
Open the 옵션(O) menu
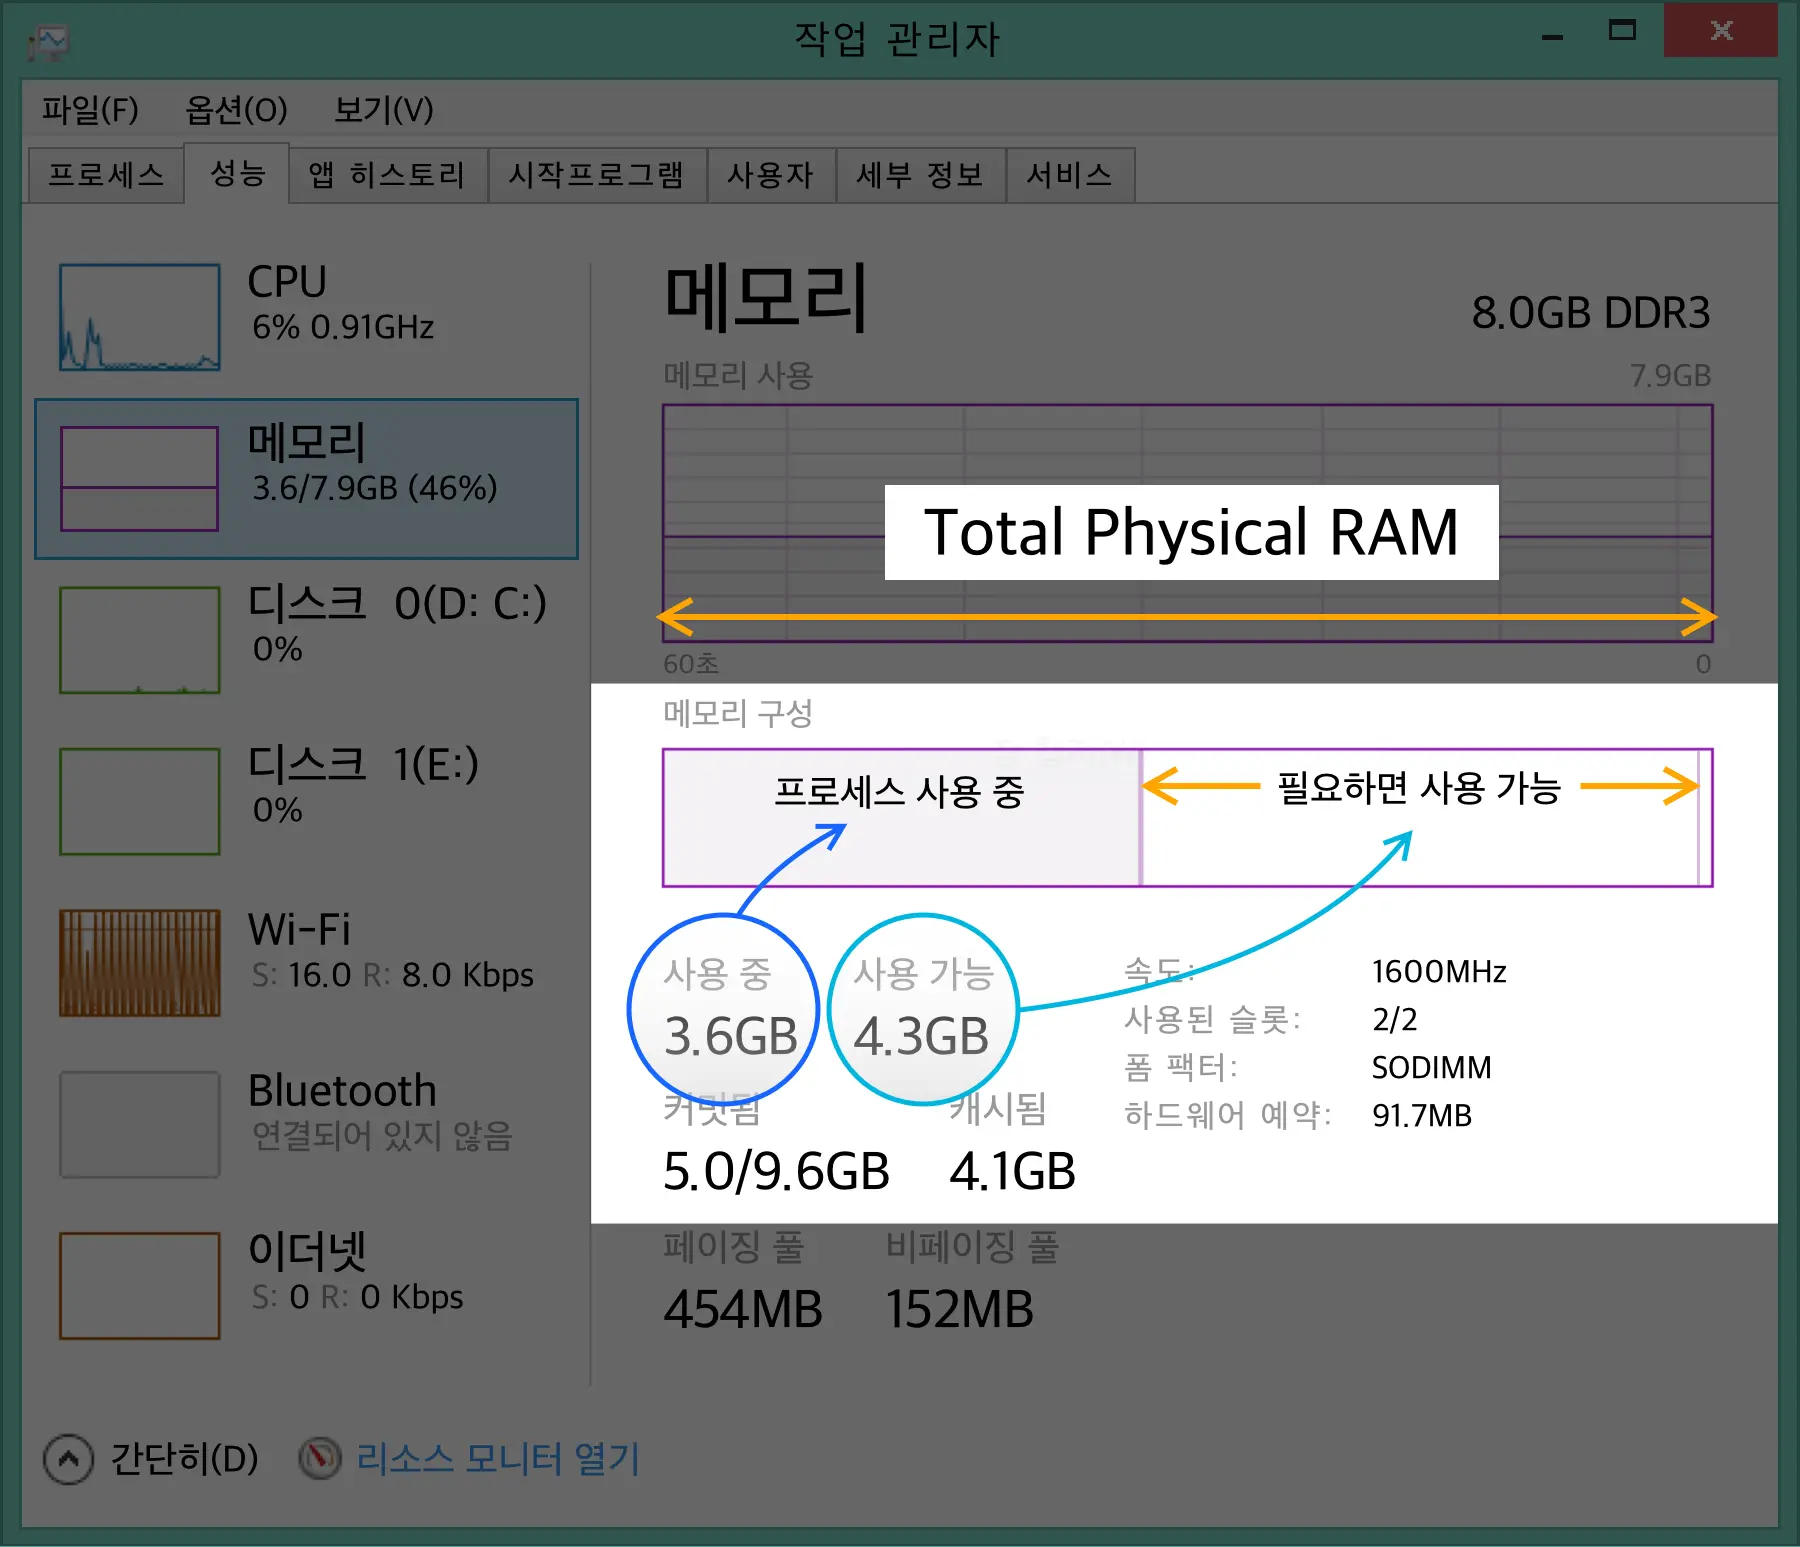click(236, 109)
